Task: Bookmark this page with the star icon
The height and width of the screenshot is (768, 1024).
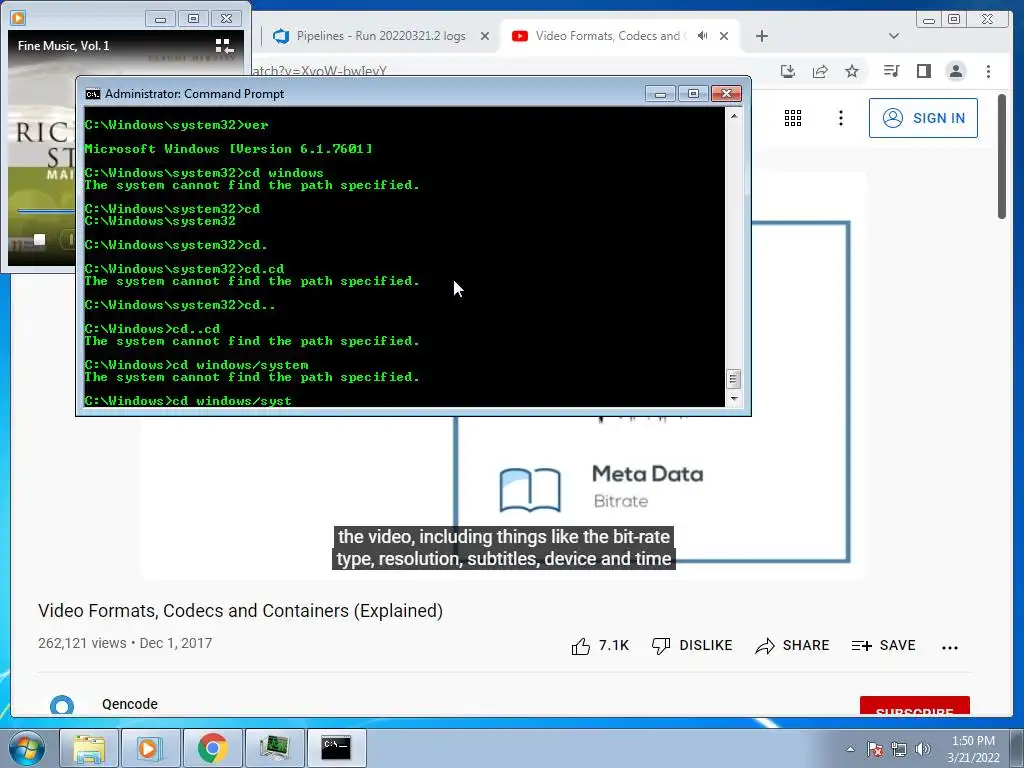Action: pyautogui.click(x=852, y=71)
